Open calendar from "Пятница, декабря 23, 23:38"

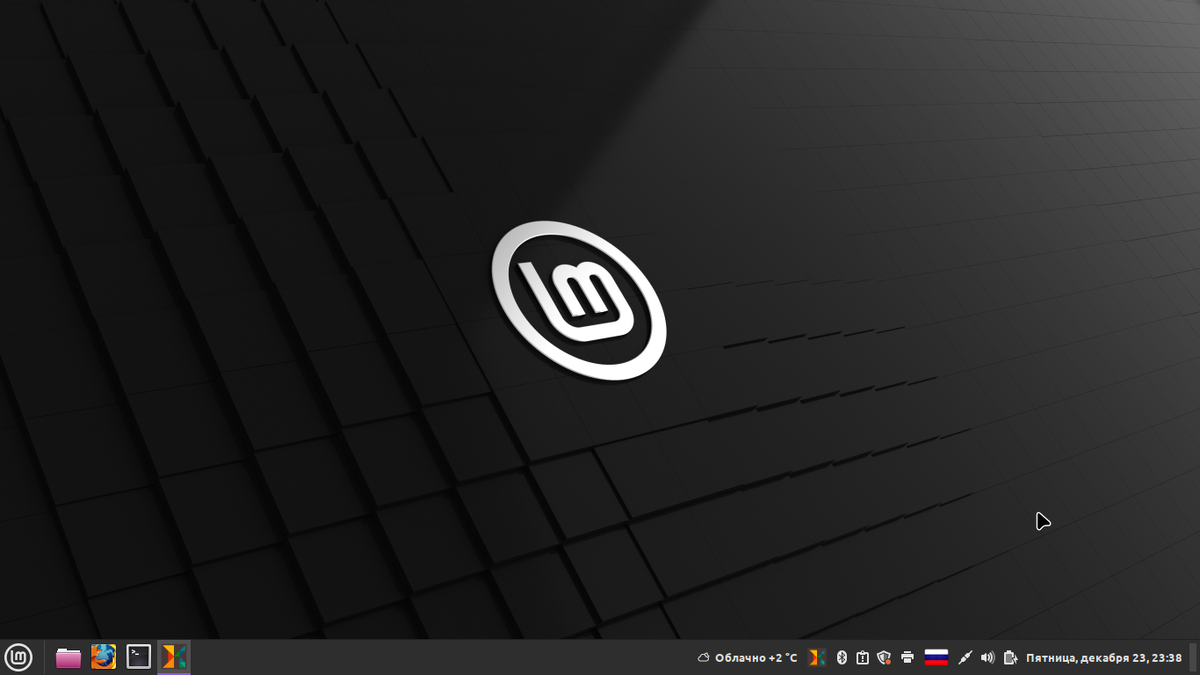(x=1104, y=658)
